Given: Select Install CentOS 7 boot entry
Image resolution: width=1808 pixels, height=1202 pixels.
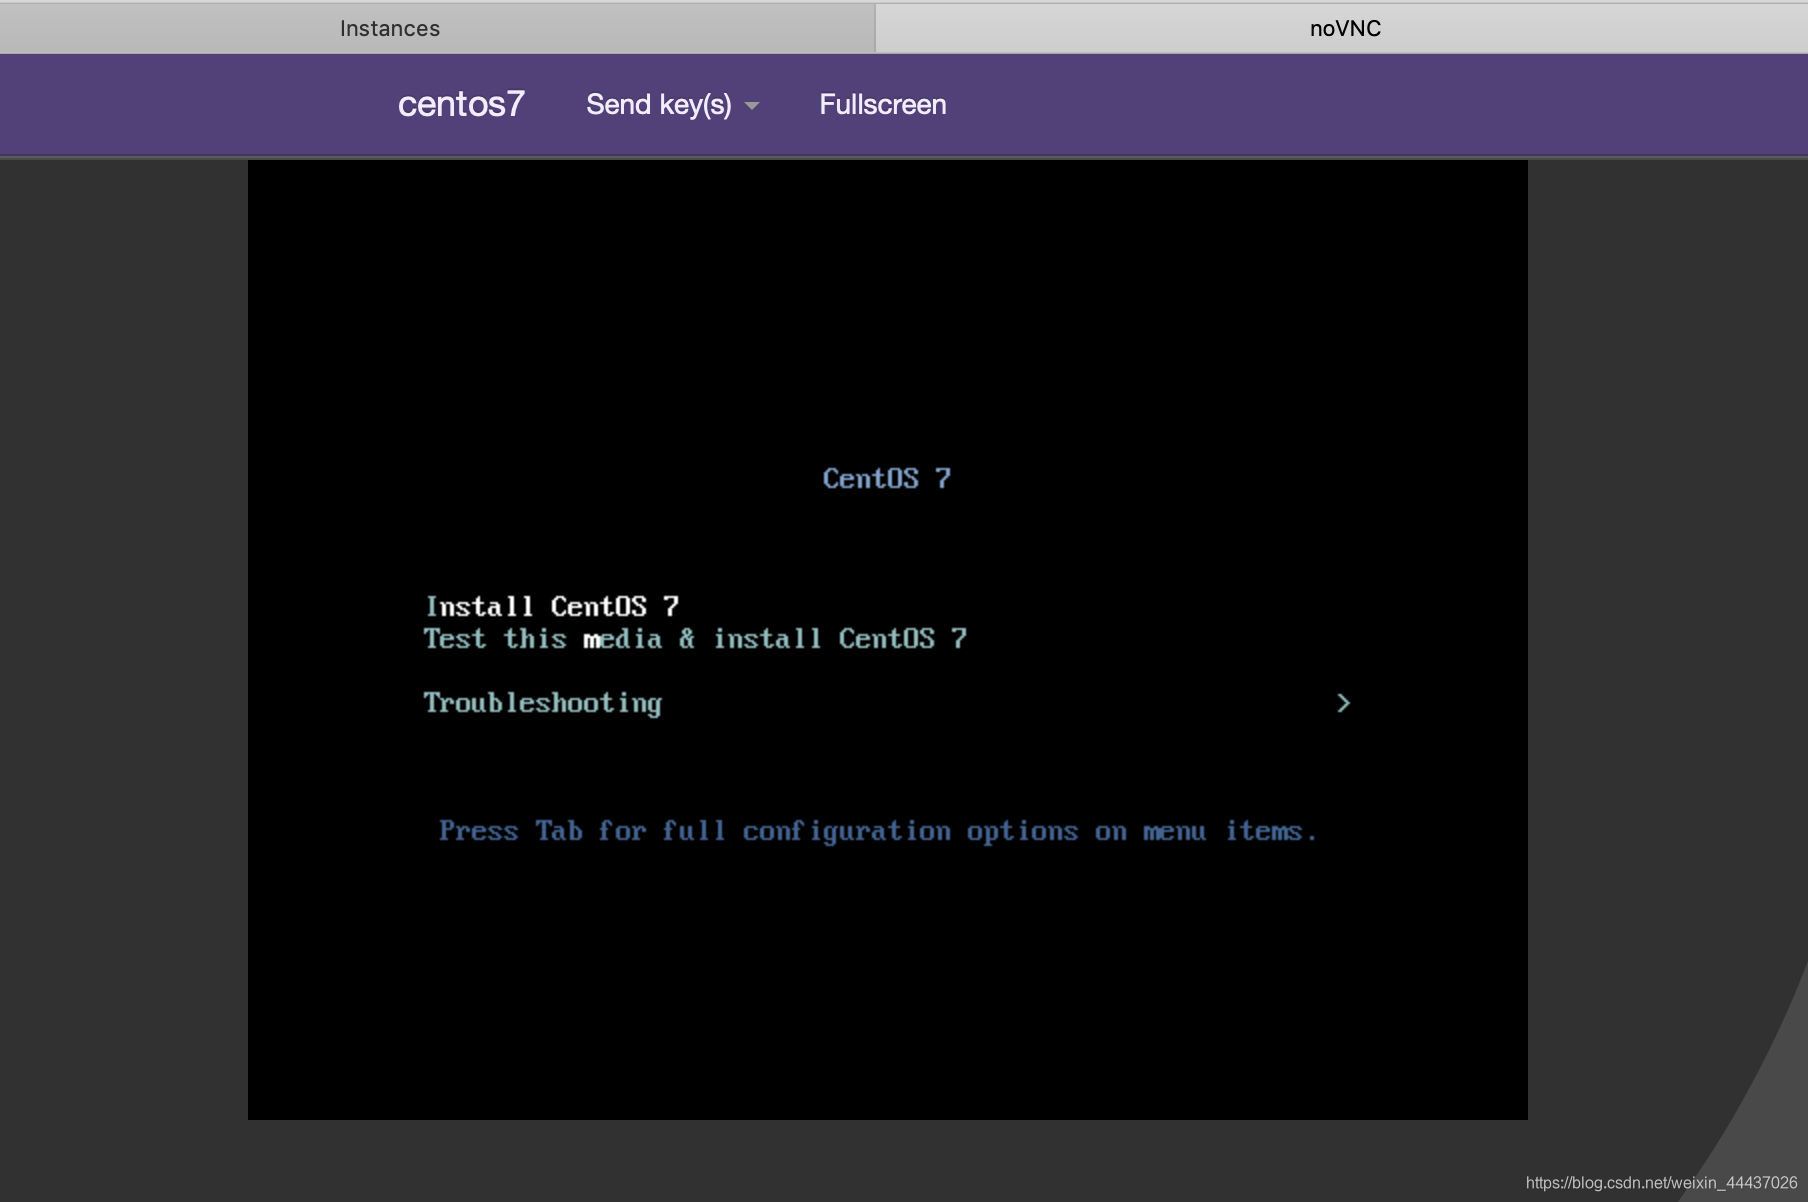Looking at the screenshot, I should point(552,606).
